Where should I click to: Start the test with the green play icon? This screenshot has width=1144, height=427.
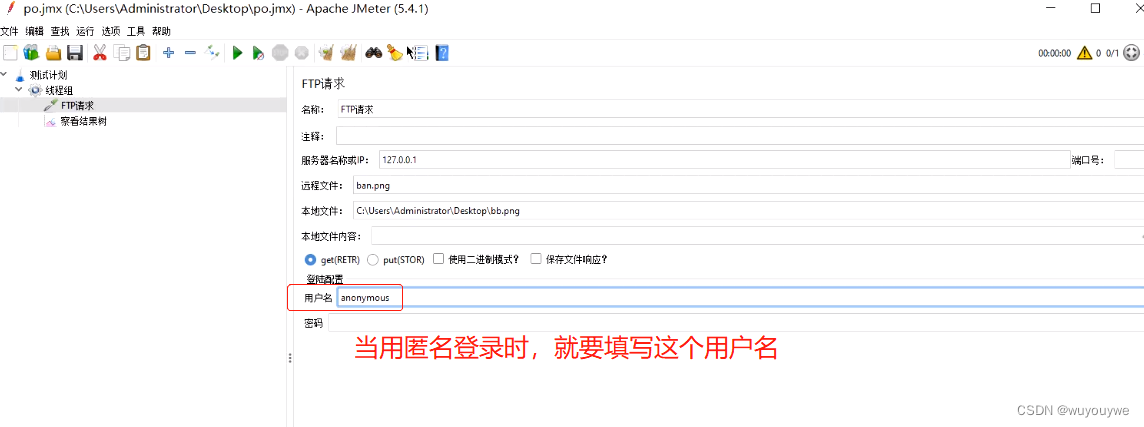click(x=237, y=53)
